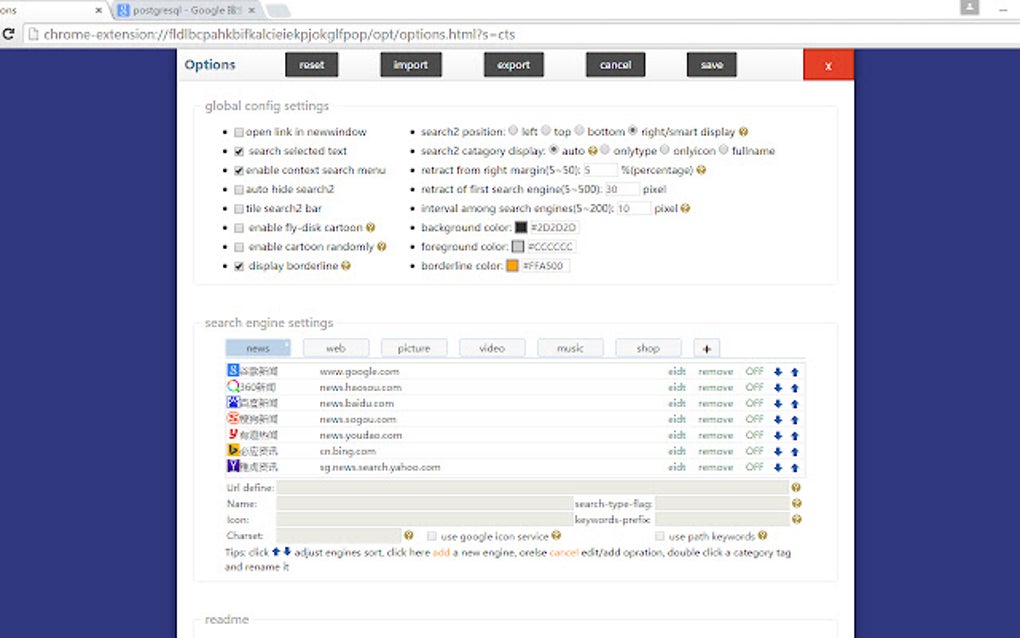
Task: Open the video engine category
Action: pos(492,347)
